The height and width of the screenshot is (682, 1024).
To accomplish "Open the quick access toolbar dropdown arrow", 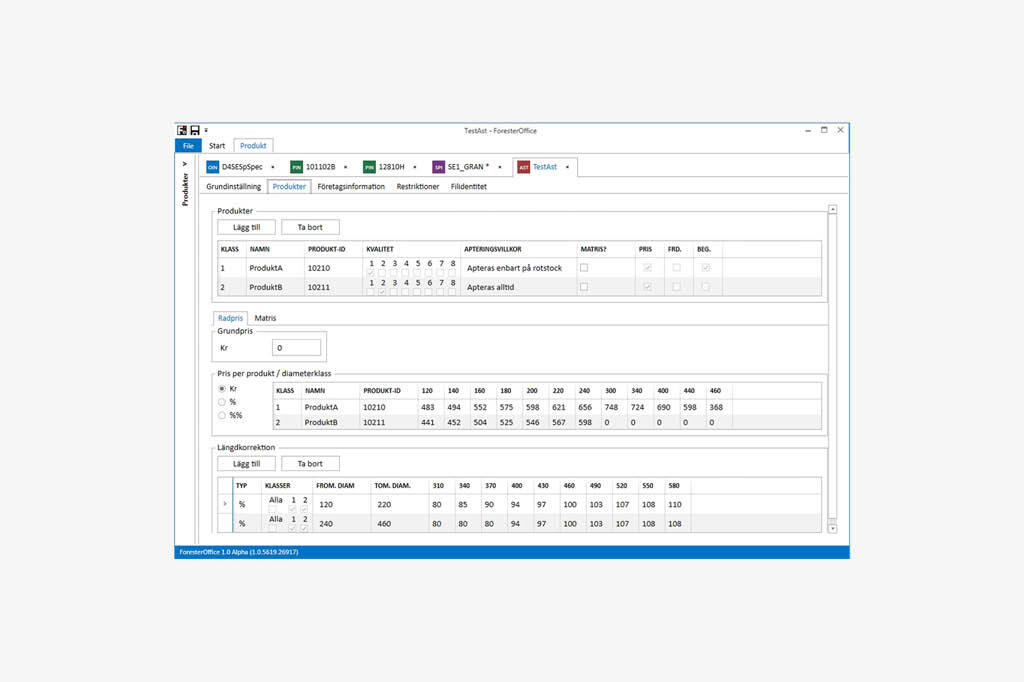I will click(x=206, y=130).
